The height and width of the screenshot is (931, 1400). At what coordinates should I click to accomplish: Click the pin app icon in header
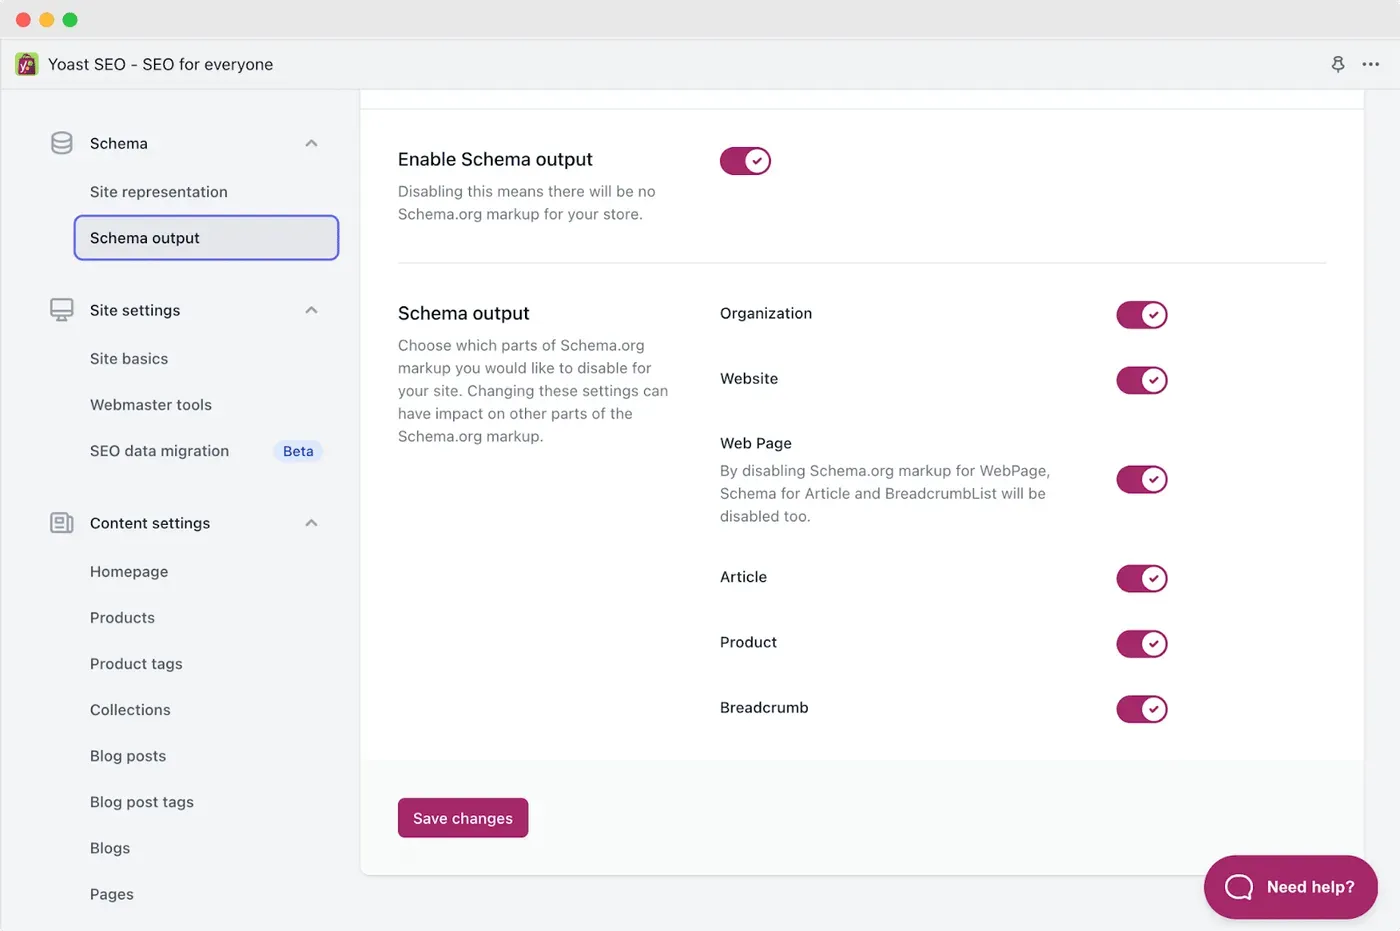(1338, 64)
